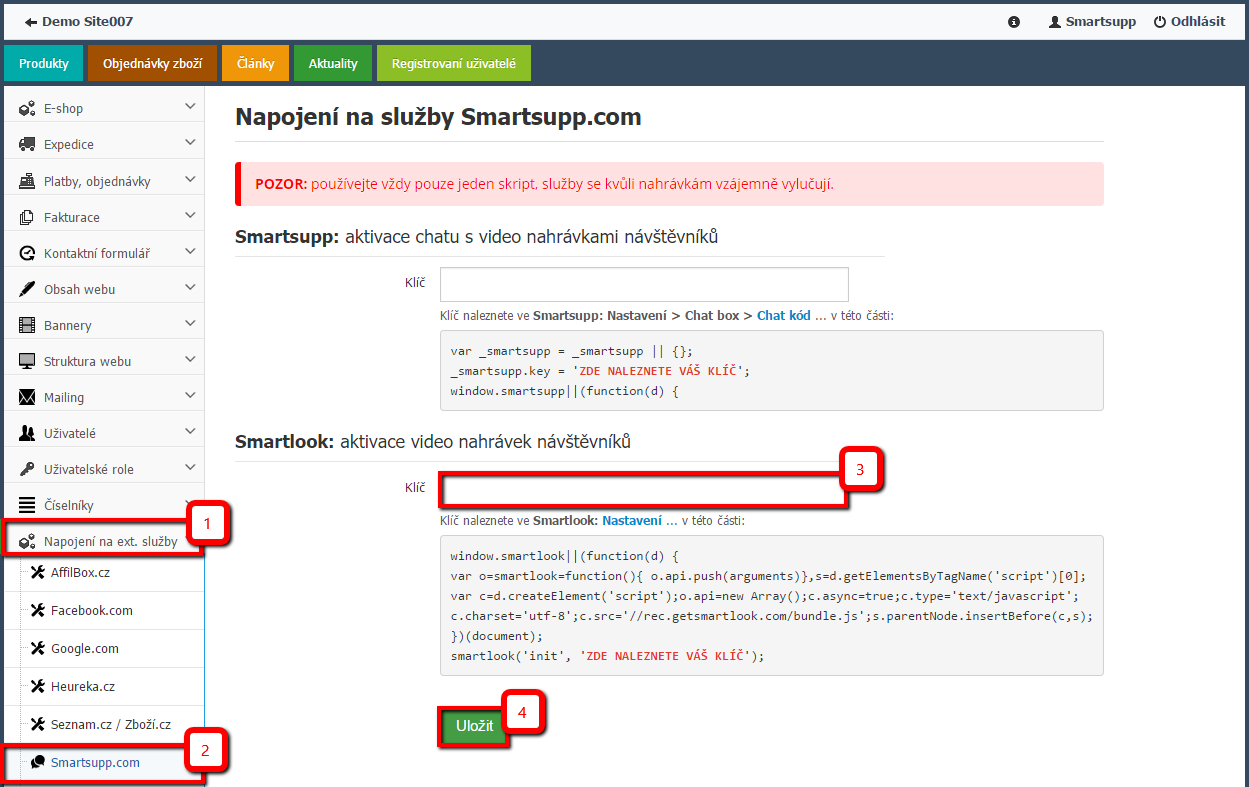Click the E-shop gears icon in sidebar
The image size is (1249, 787).
click(27, 108)
